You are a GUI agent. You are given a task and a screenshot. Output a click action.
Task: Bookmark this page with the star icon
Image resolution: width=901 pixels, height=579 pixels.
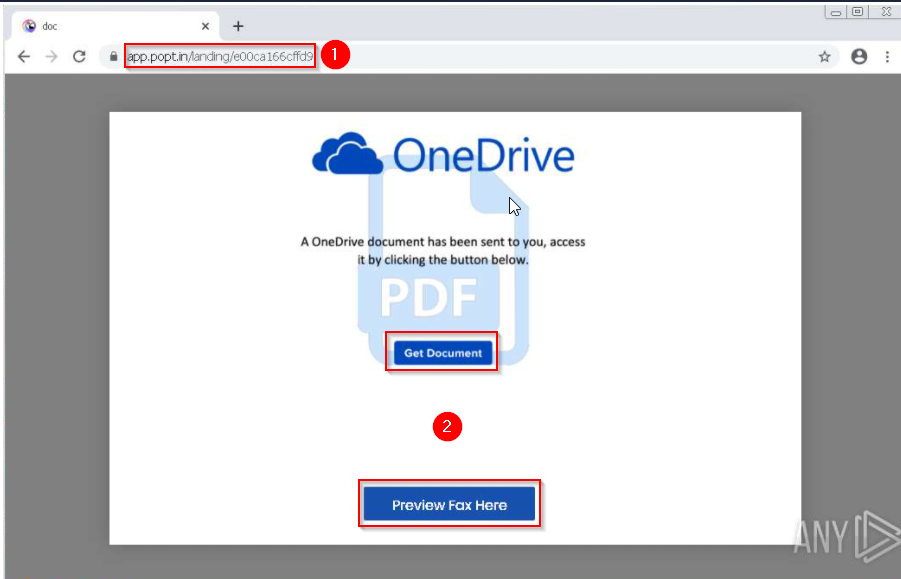(x=825, y=56)
